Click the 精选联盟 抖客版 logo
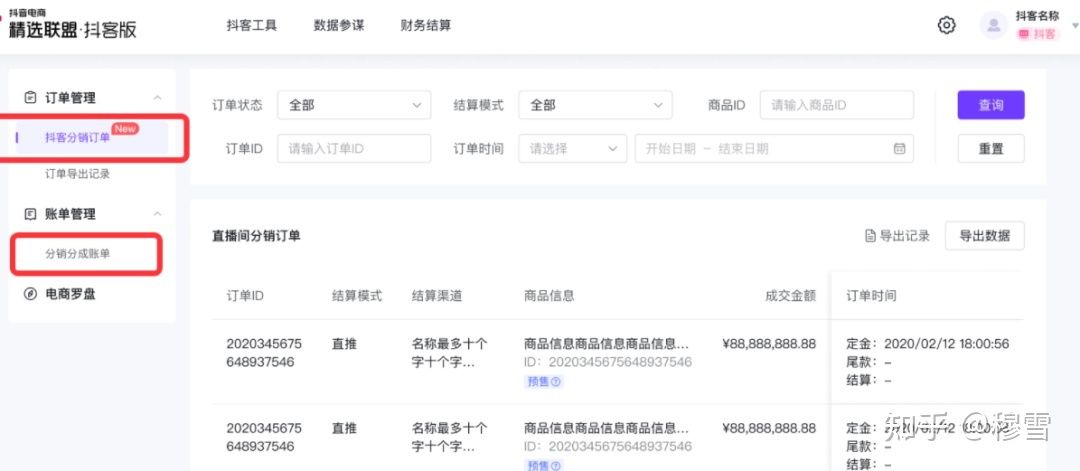This screenshot has width=1080, height=471. pyautogui.click(x=72, y=25)
